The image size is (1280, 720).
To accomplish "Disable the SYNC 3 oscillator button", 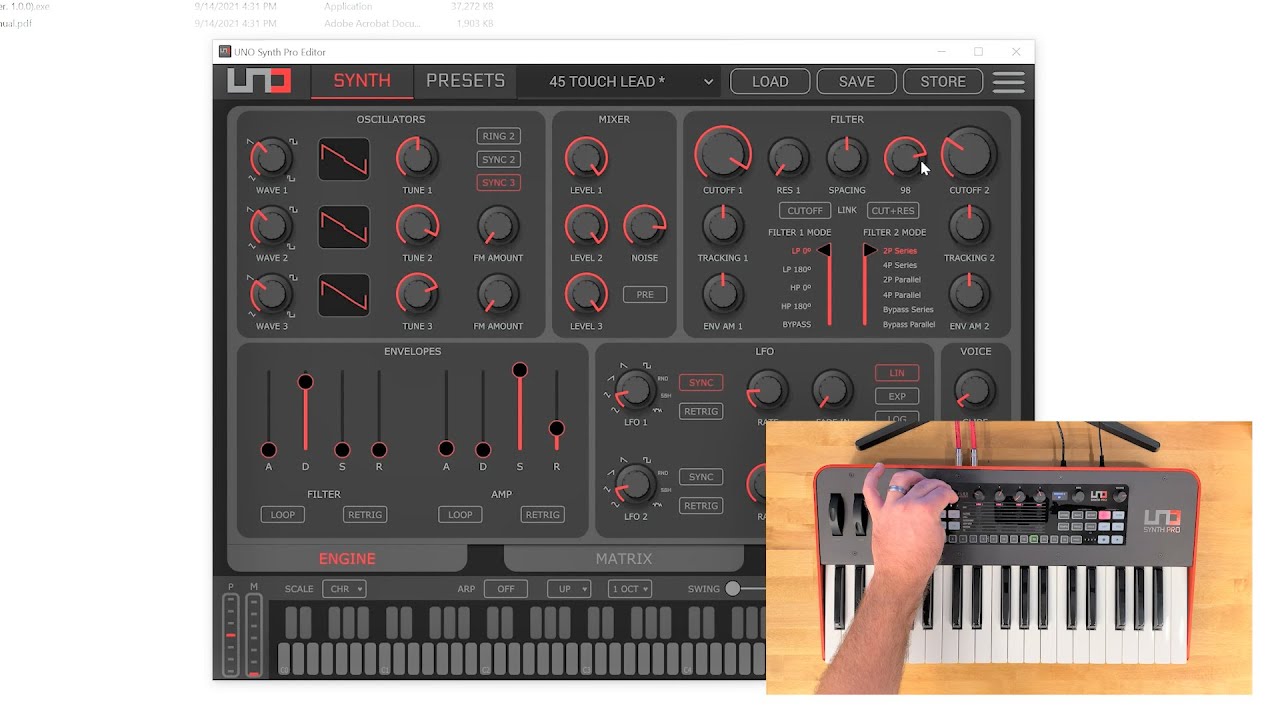I will (498, 182).
